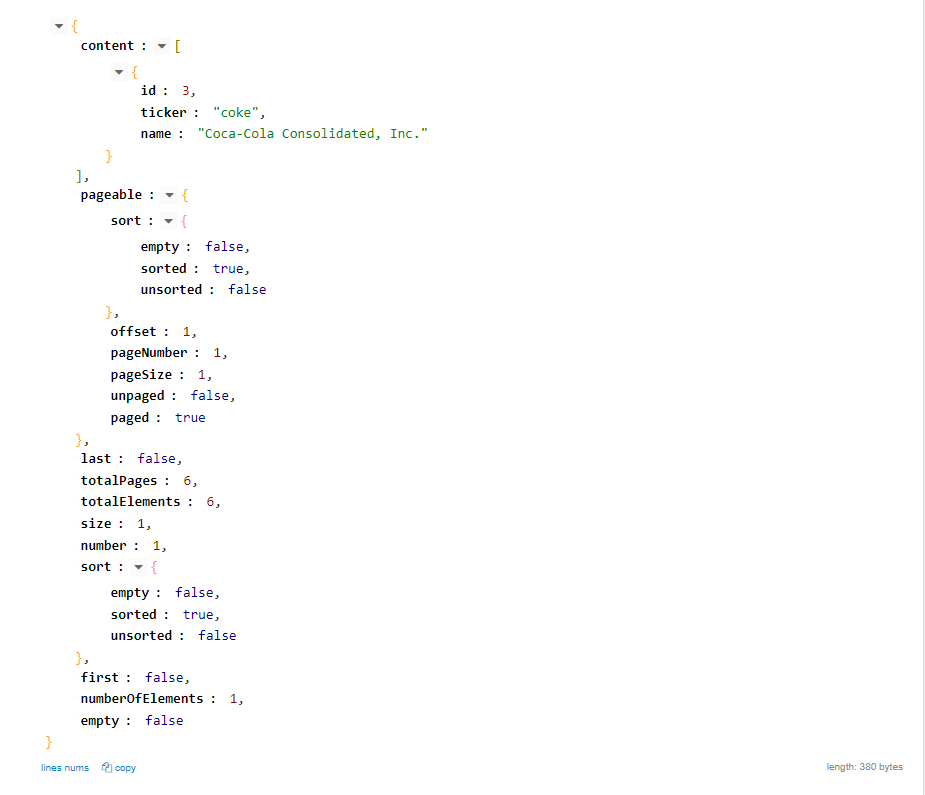Click the content key
This screenshot has height=795, width=925.
pyautogui.click(x=107, y=46)
